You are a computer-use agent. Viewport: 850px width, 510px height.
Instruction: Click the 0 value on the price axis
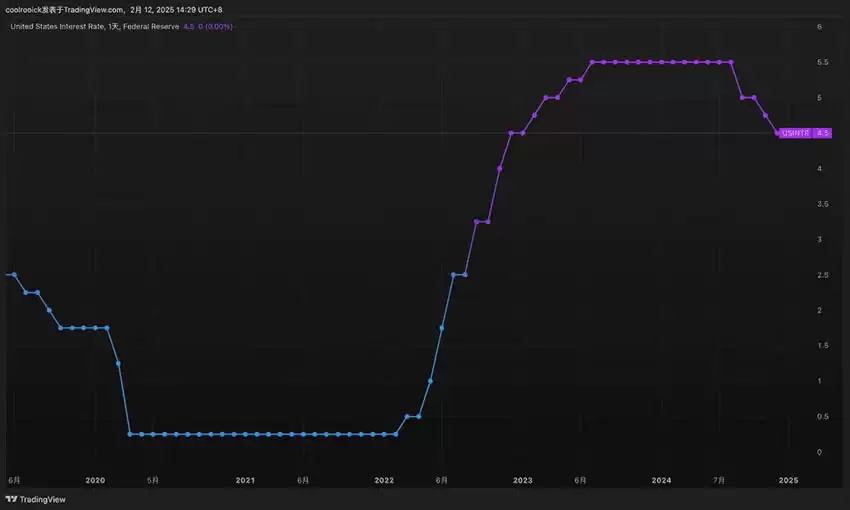(820, 452)
